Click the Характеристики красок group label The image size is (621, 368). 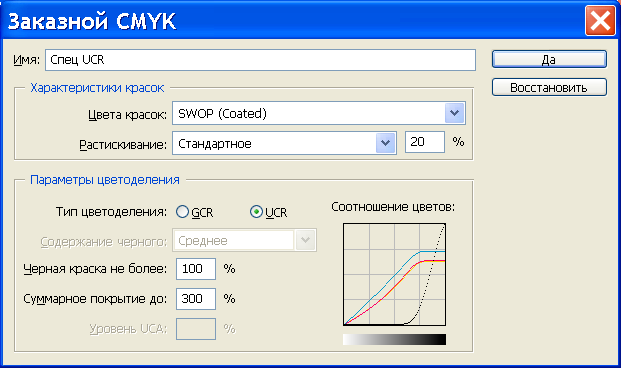pos(97,88)
